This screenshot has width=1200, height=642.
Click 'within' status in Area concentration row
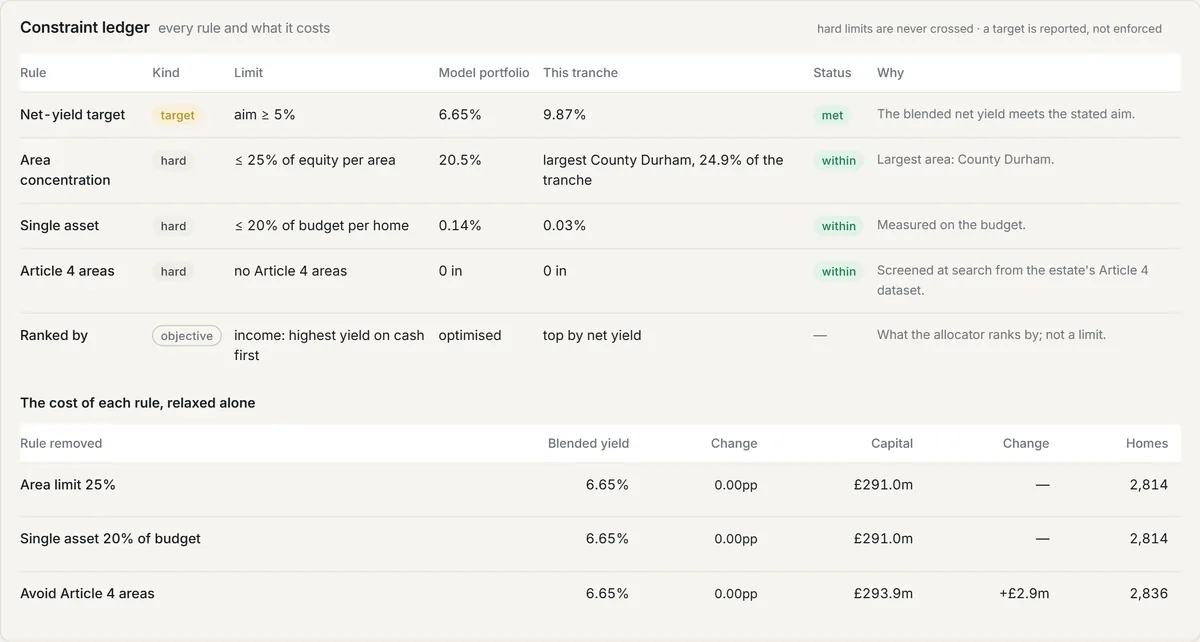click(838, 160)
